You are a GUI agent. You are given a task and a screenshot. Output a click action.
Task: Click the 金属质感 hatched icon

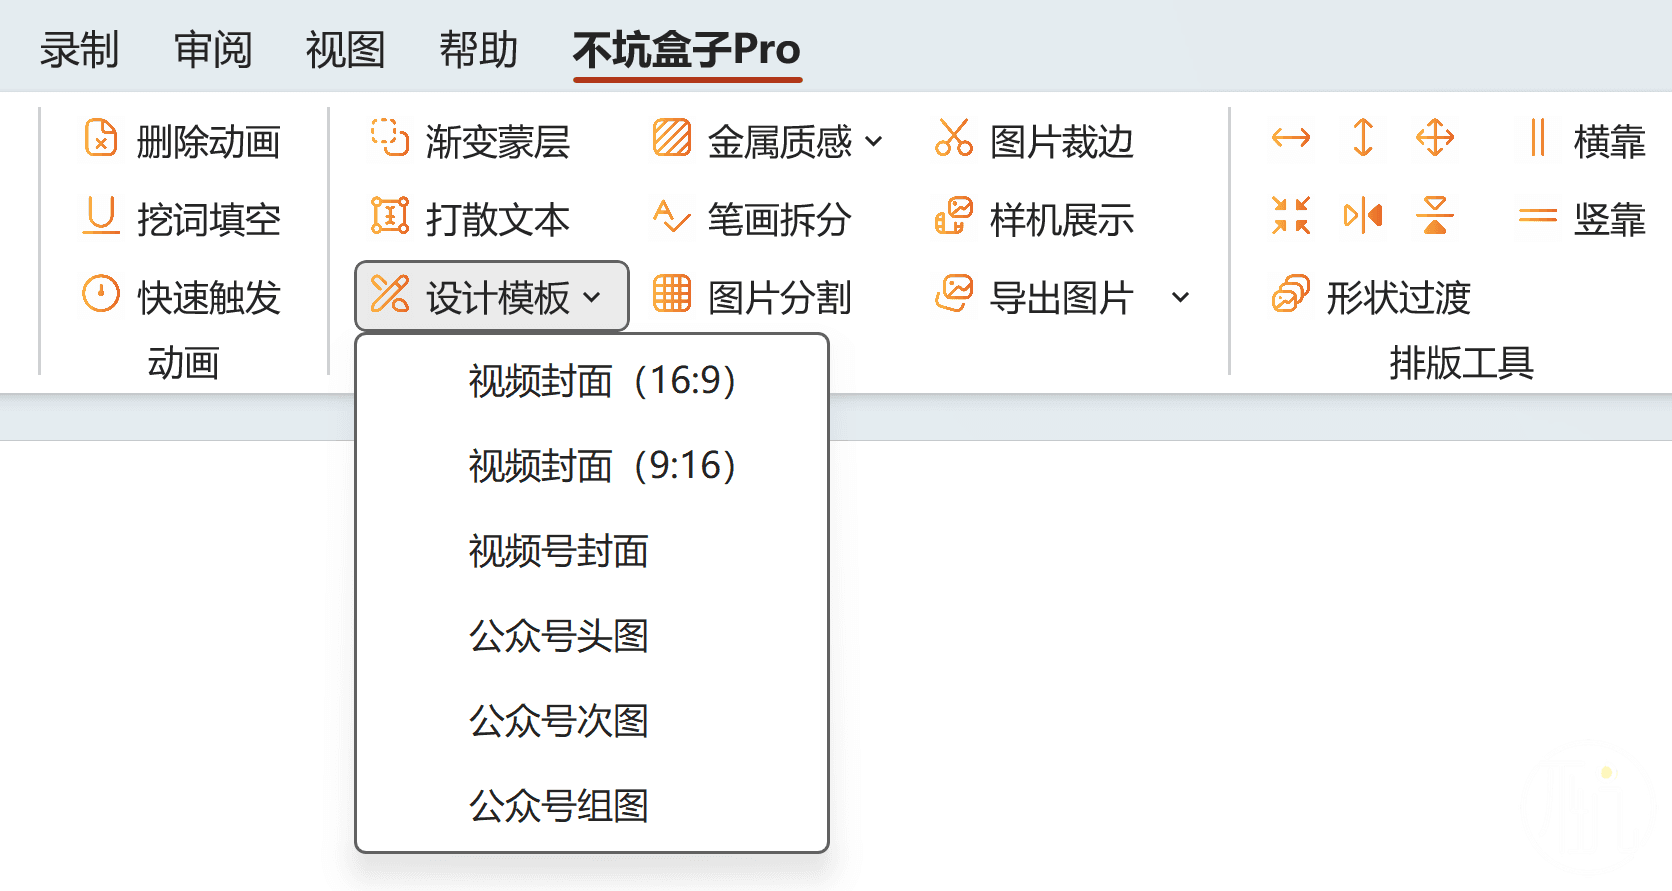pyautogui.click(x=672, y=138)
